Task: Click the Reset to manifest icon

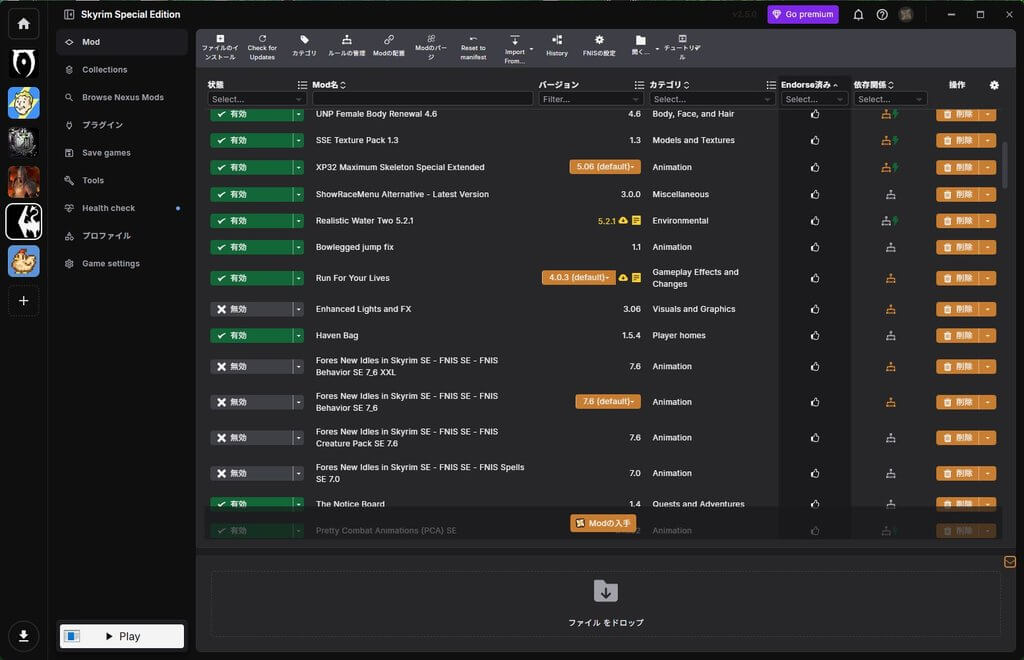Action: click(473, 39)
